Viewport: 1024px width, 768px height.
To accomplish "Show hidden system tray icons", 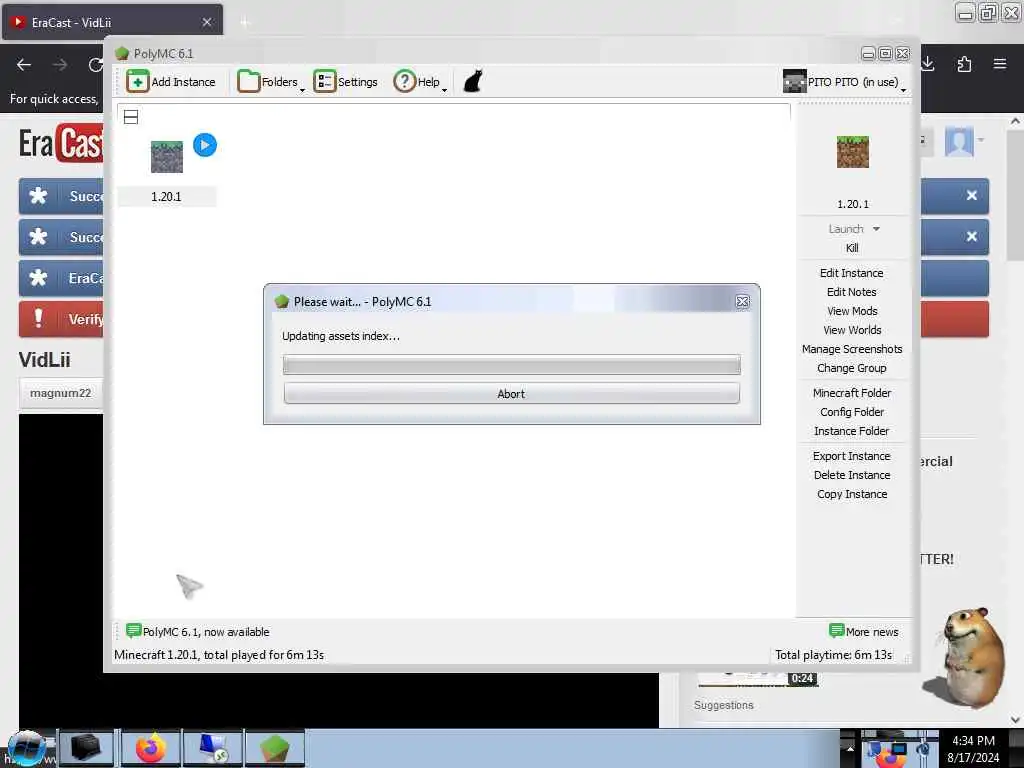I will [x=850, y=748].
